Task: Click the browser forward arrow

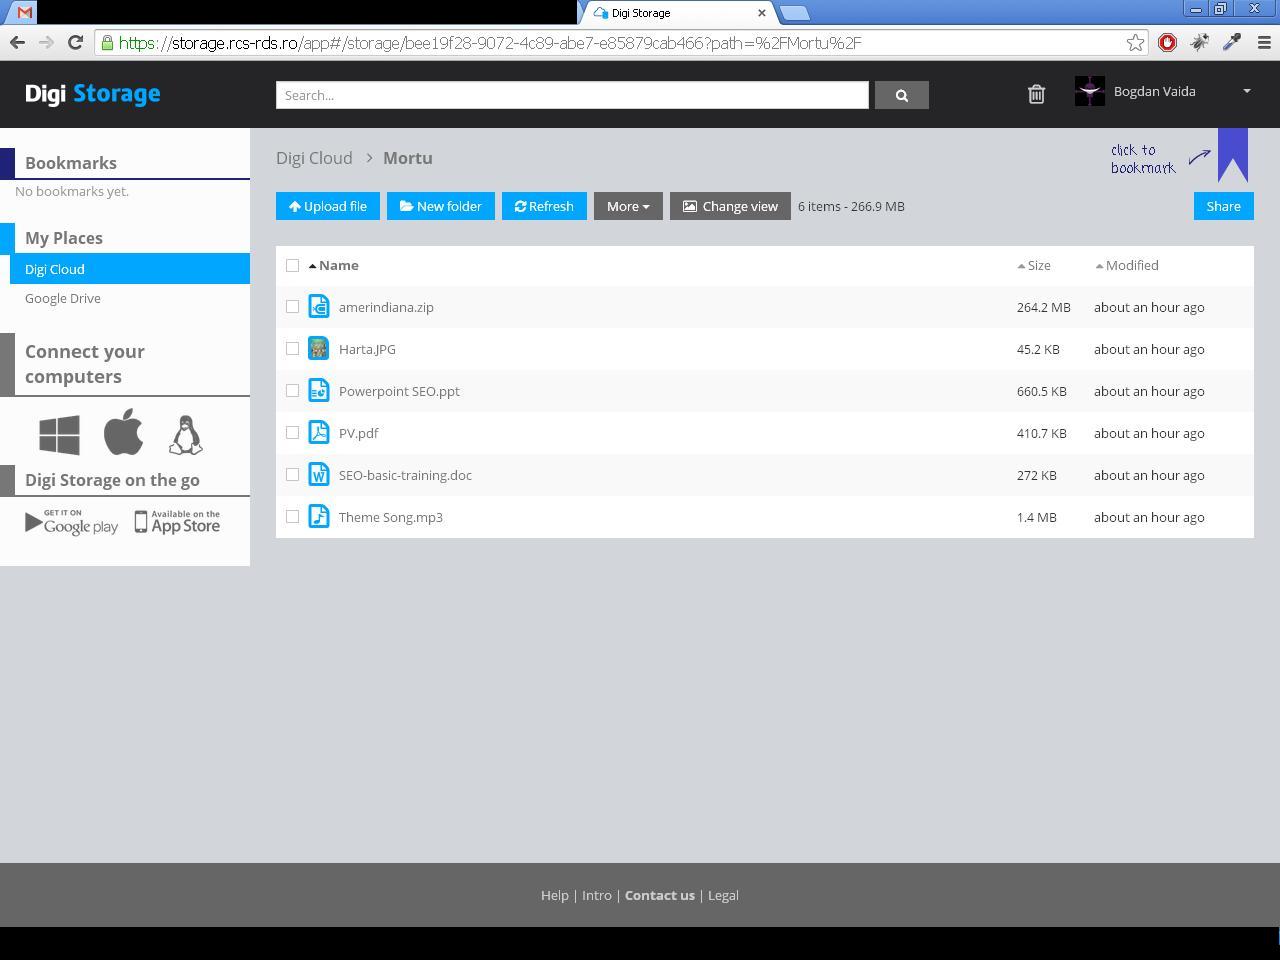Action: [46, 42]
